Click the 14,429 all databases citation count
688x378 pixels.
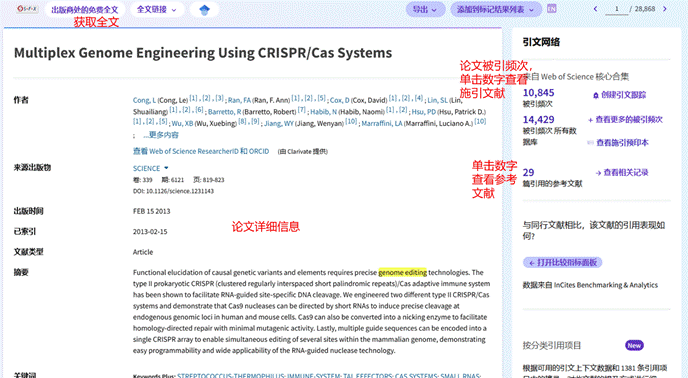pos(538,119)
